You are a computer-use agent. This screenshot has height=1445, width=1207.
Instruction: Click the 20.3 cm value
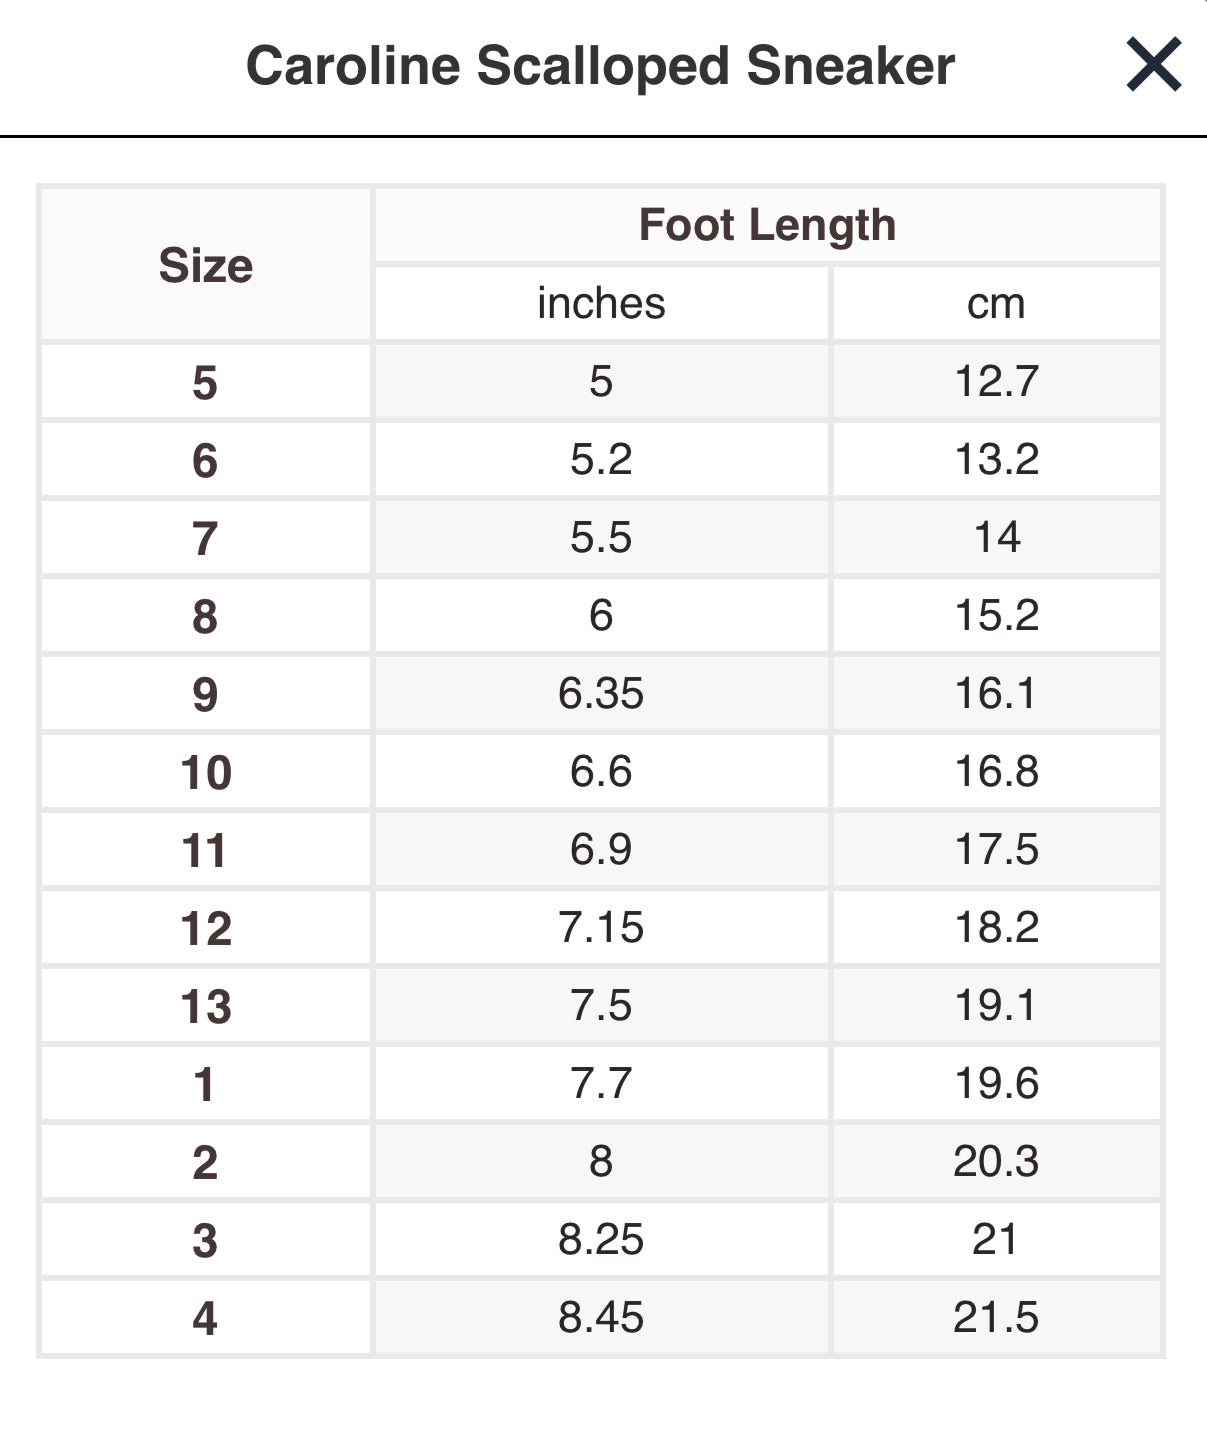click(x=996, y=1161)
